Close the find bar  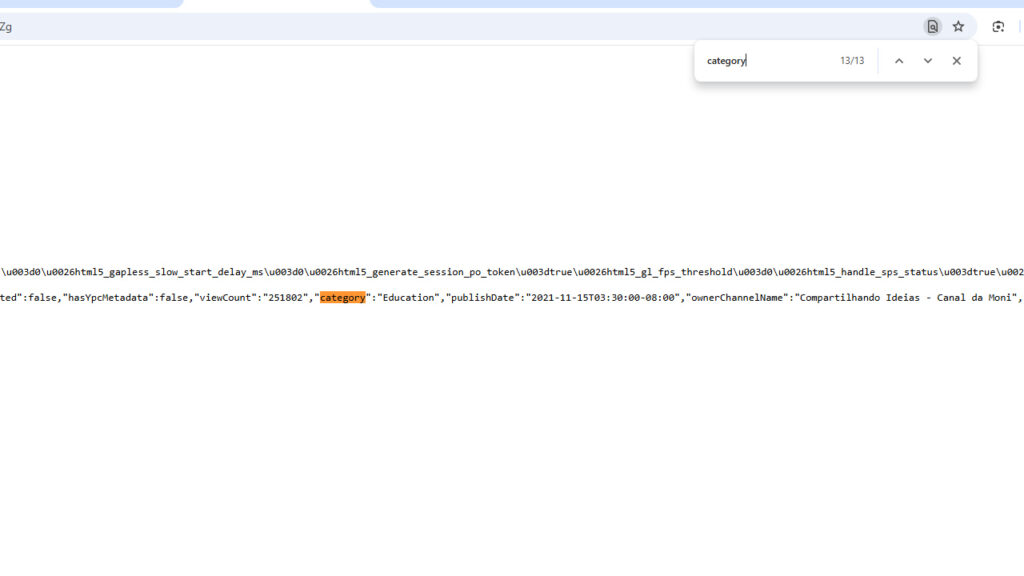click(x=957, y=61)
